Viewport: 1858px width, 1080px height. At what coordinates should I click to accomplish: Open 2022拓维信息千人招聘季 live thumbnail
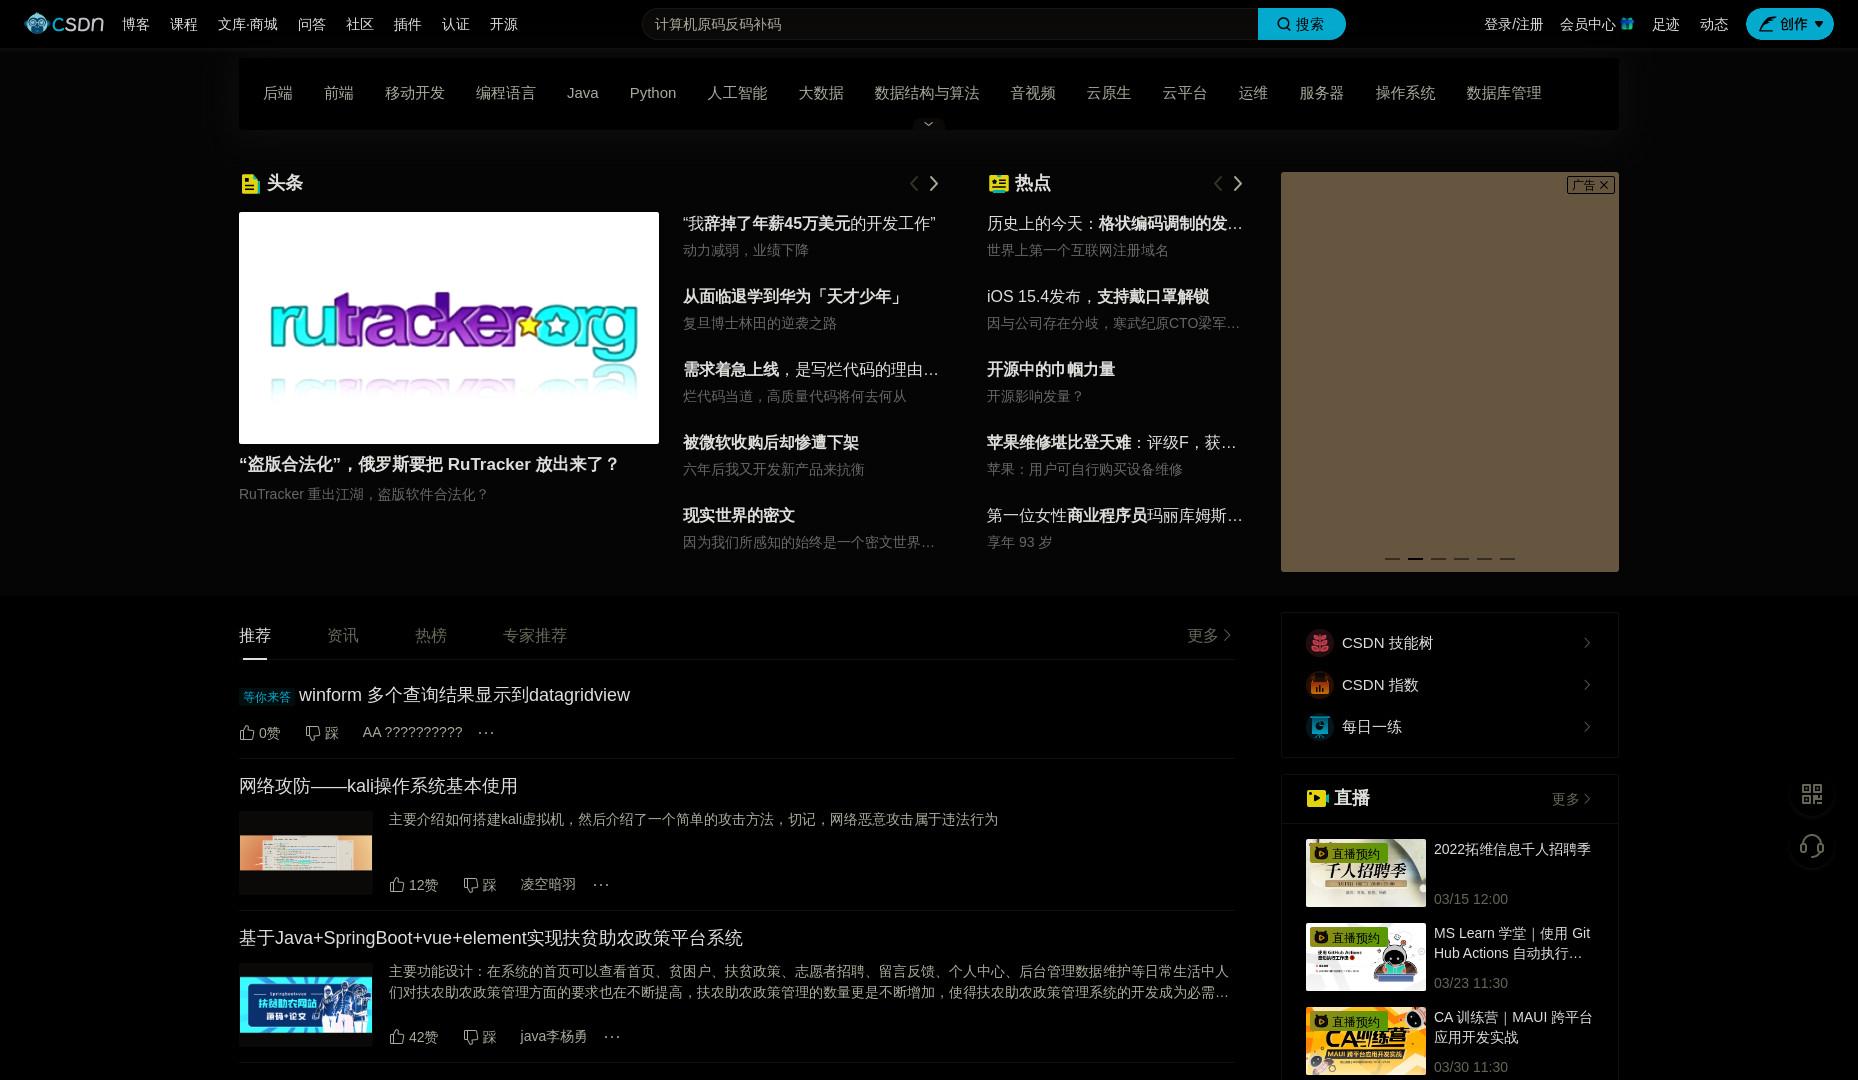[x=1366, y=873]
